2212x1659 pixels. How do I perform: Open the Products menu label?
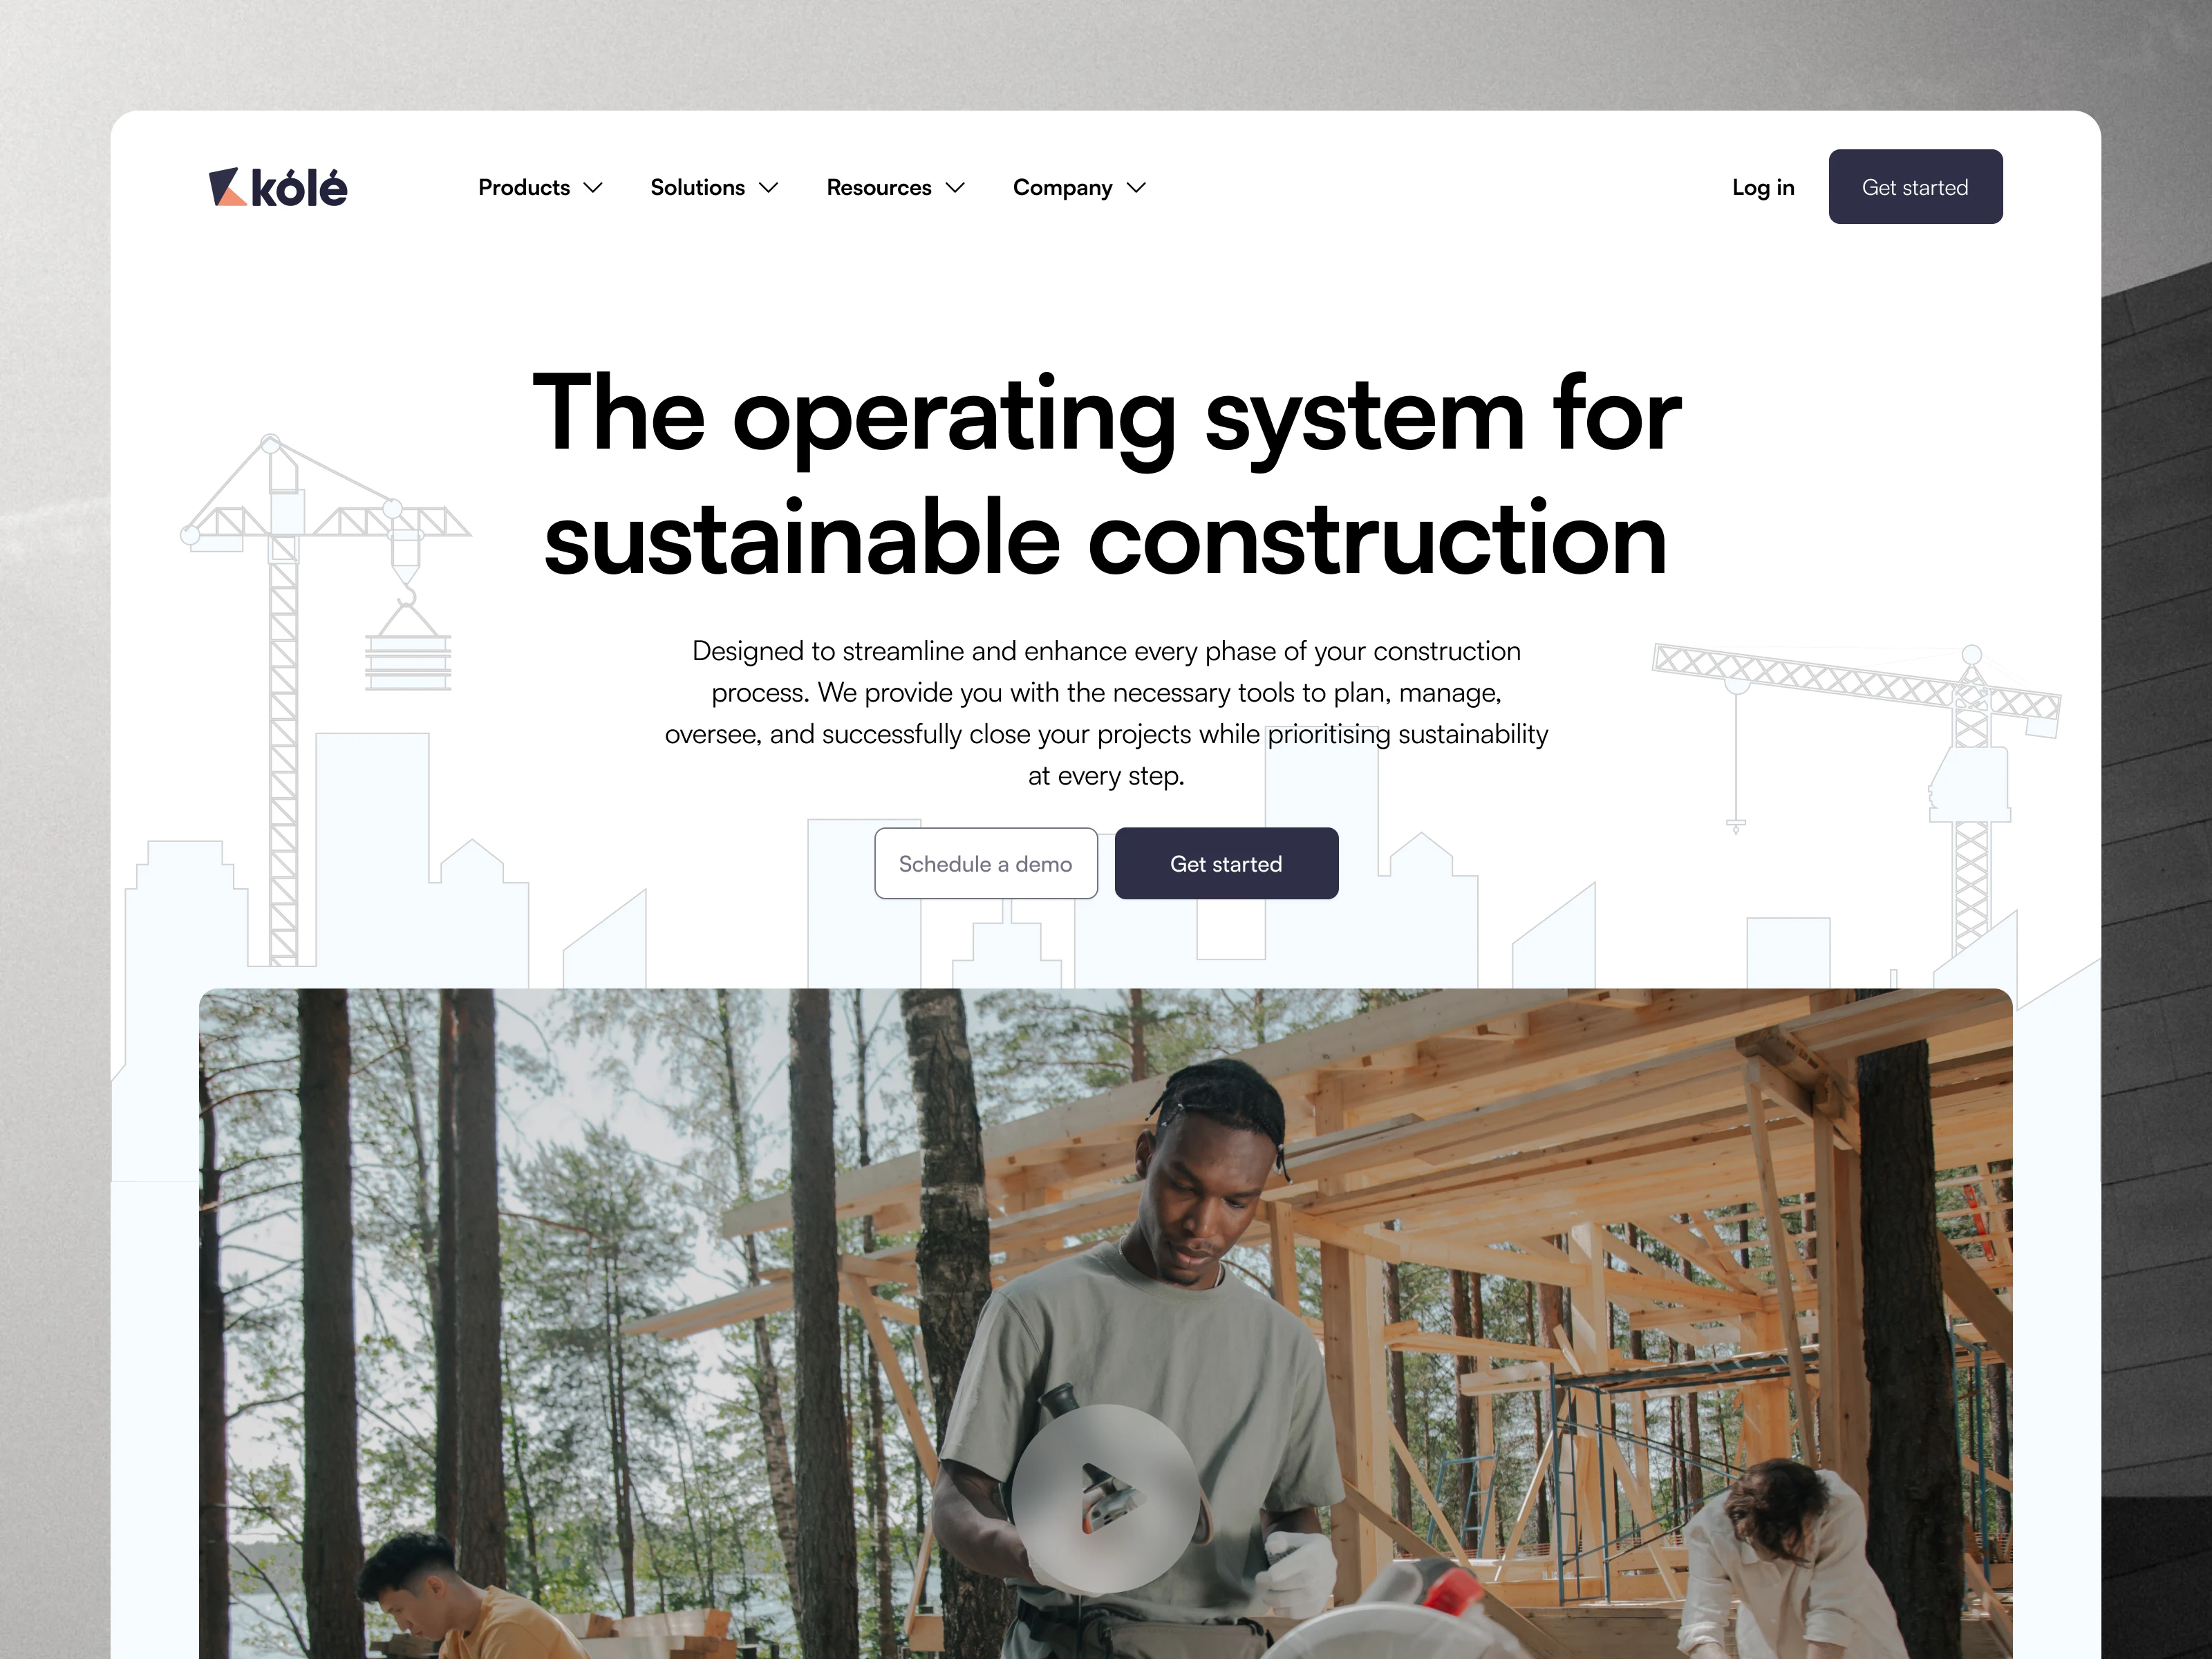tap(524, 187)
